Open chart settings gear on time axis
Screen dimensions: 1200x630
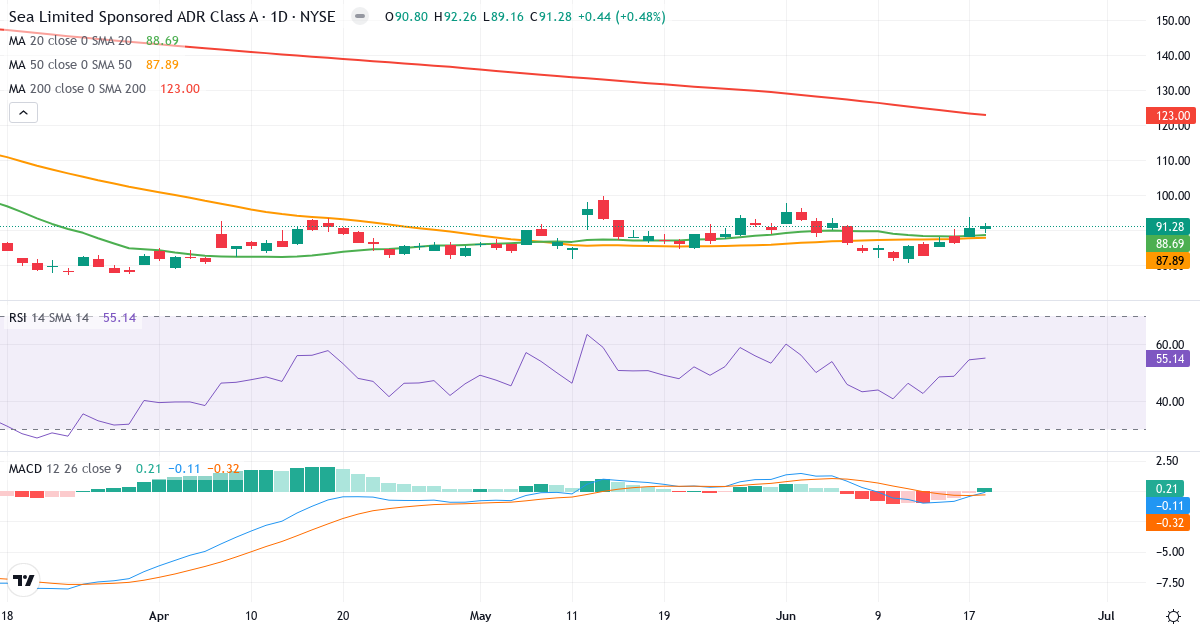(x=1172, y=615)
